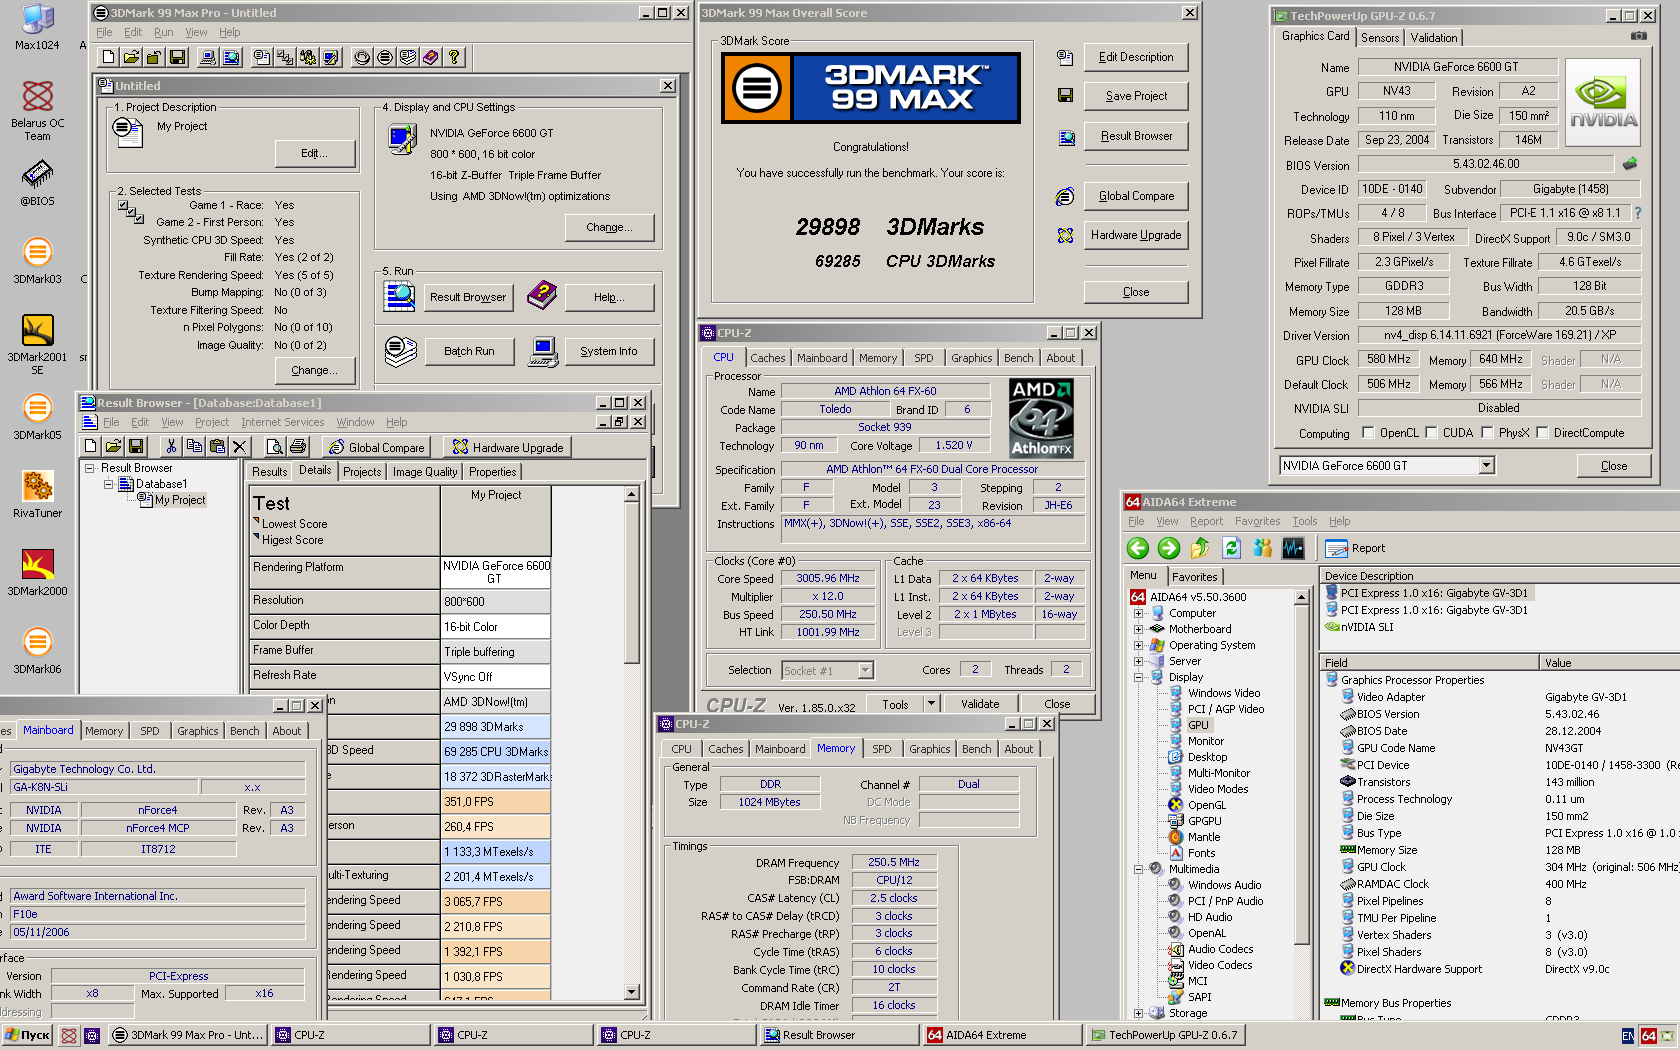This screenshot has height=1050, width=1680.
Task: Click the purple help book icon in 3DMark toolbar
Action: (x=431, y=57)
